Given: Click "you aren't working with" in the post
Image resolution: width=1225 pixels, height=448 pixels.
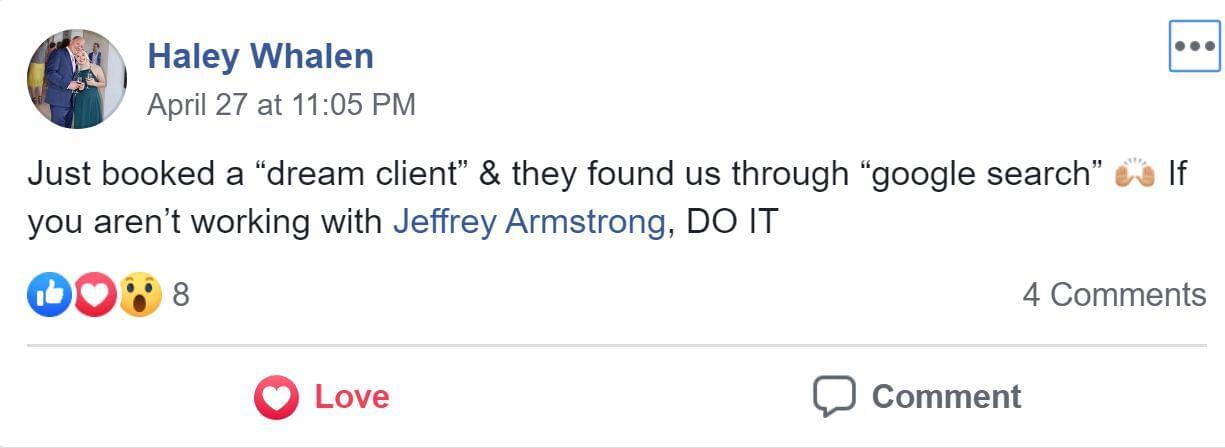Looking at the screenshot, I should 206,221.
